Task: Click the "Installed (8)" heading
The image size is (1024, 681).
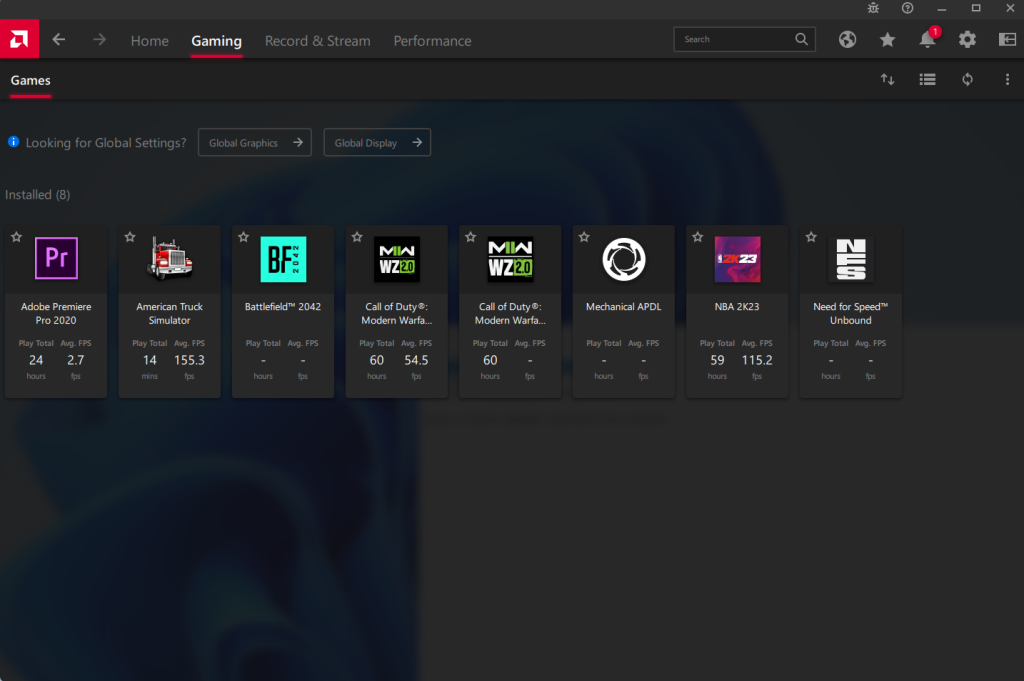Action: [38, 195]
